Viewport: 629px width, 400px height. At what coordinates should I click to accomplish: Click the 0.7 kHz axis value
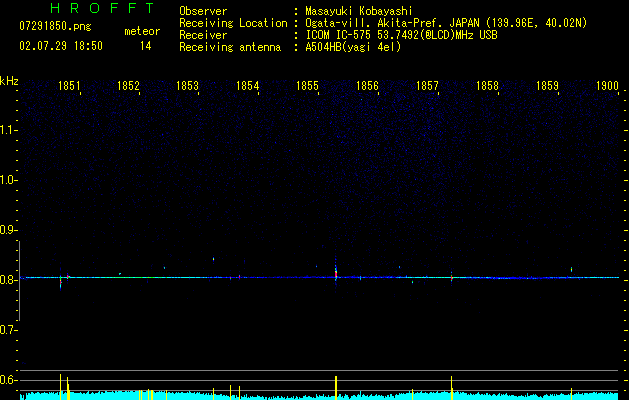(8, 330)
